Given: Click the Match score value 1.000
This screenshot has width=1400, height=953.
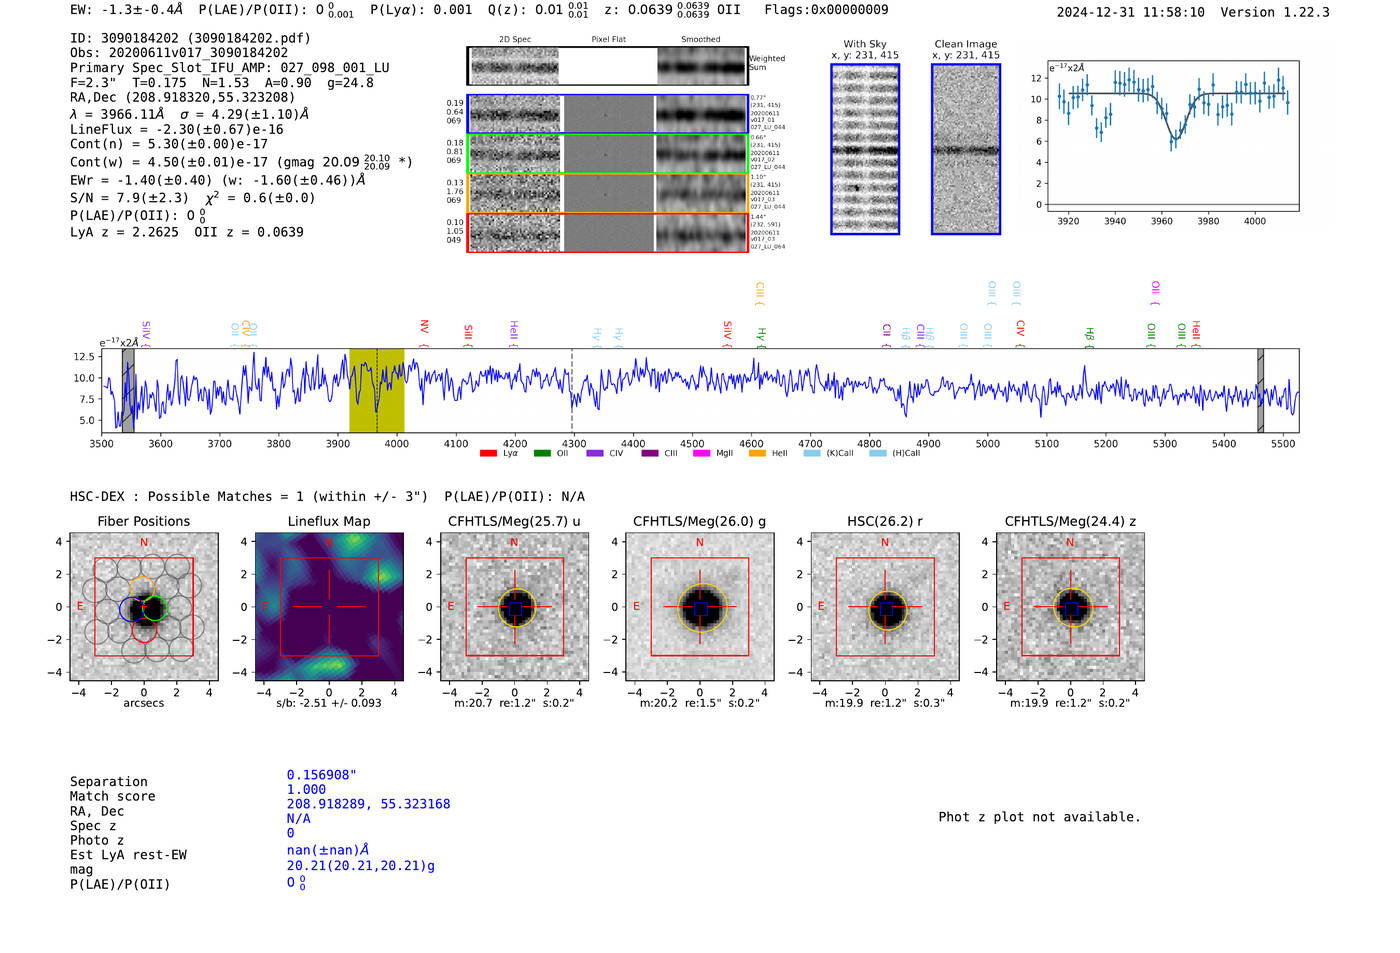Looking at the screenshot, I should coord(306,790).
